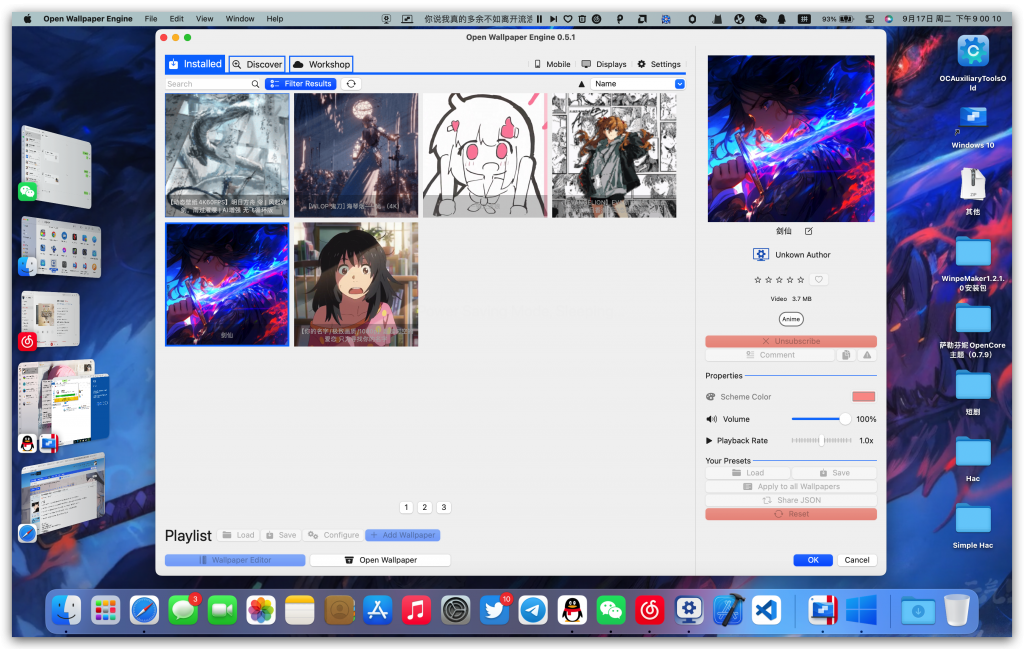
Task: Select the manga-panel girl wallpaper thumbnail
Action: pyautogui.click(x=614, y=155)
